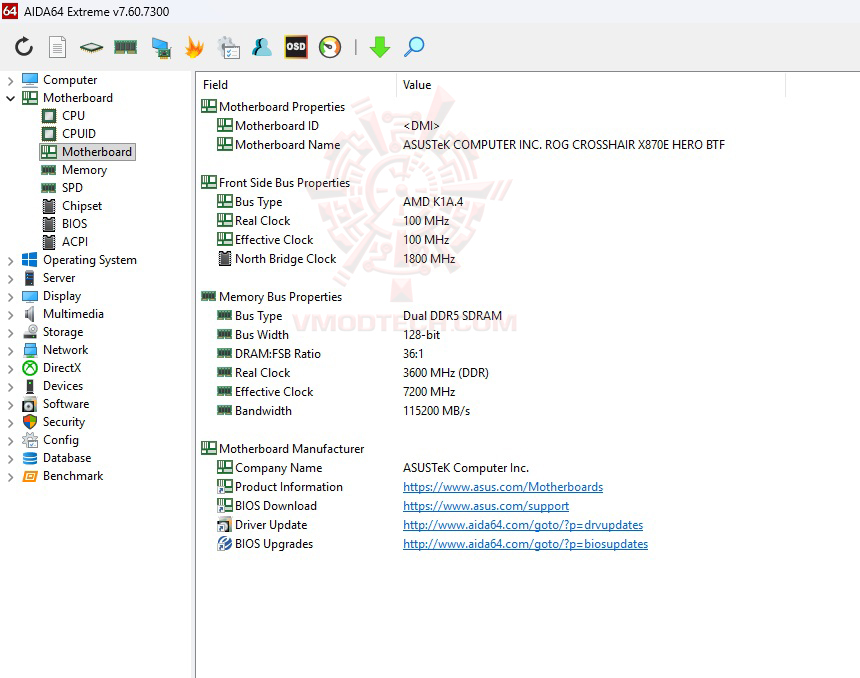The image size is (860, 678).
Task: Select the Bandwidth row
Action: coord(344,411)
